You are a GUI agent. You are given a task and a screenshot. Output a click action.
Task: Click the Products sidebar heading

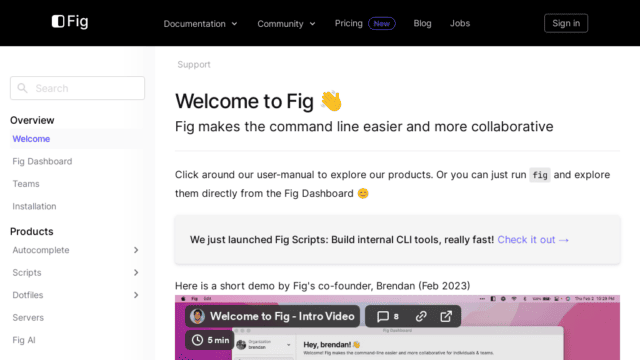click(x=32, y=231)
